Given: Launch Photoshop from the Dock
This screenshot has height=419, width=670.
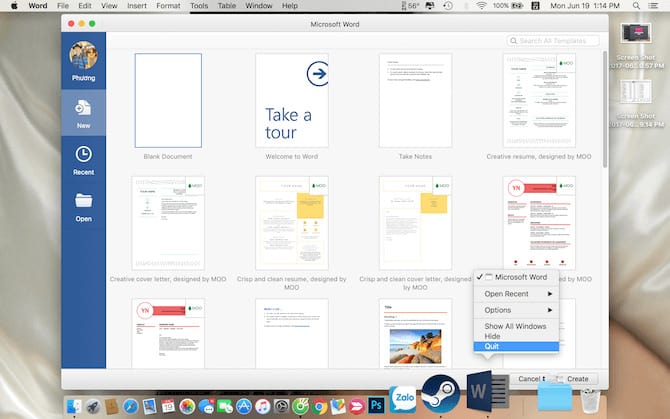Looking at the screenshot, I should (x=376, y=406).
